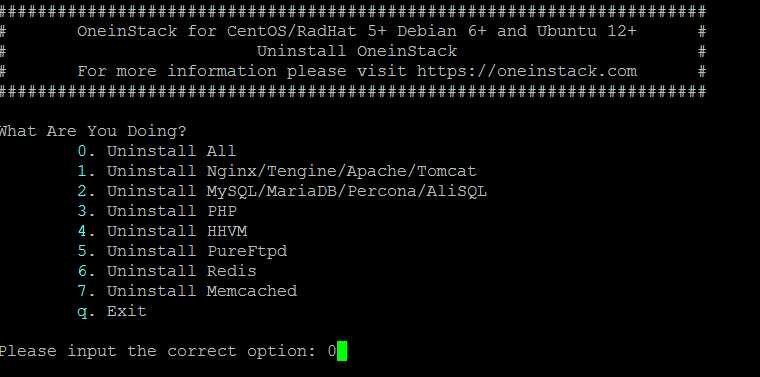Click the cyan option number 3
This screenshot has width=760, height=377.
point(82,211)
